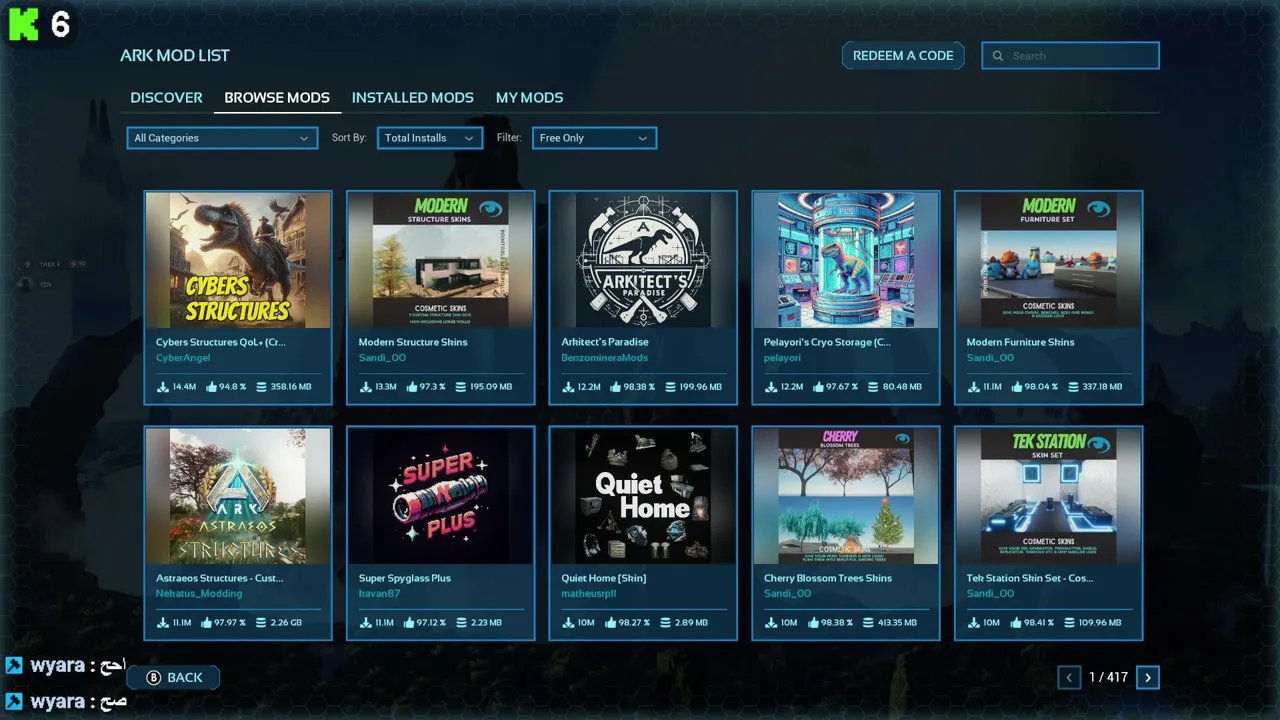
Task: Click the eye badge on Modern Structure Skins thumbnail
Action: click(x=490, y=209)
